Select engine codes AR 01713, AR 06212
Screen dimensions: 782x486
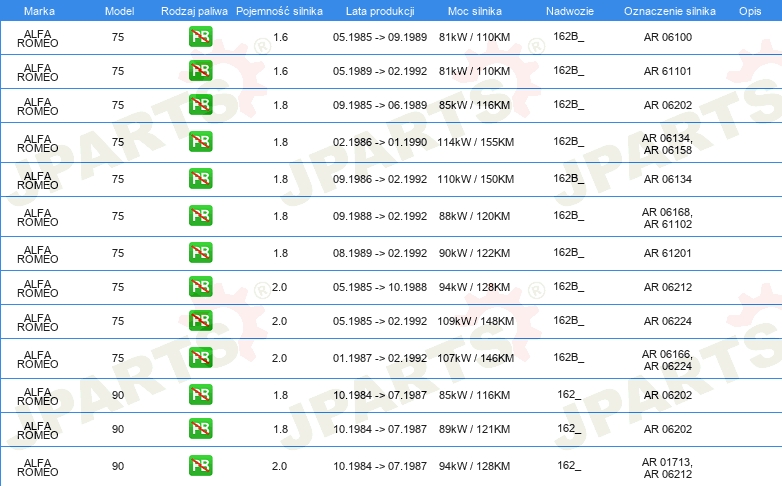point(667,468)
